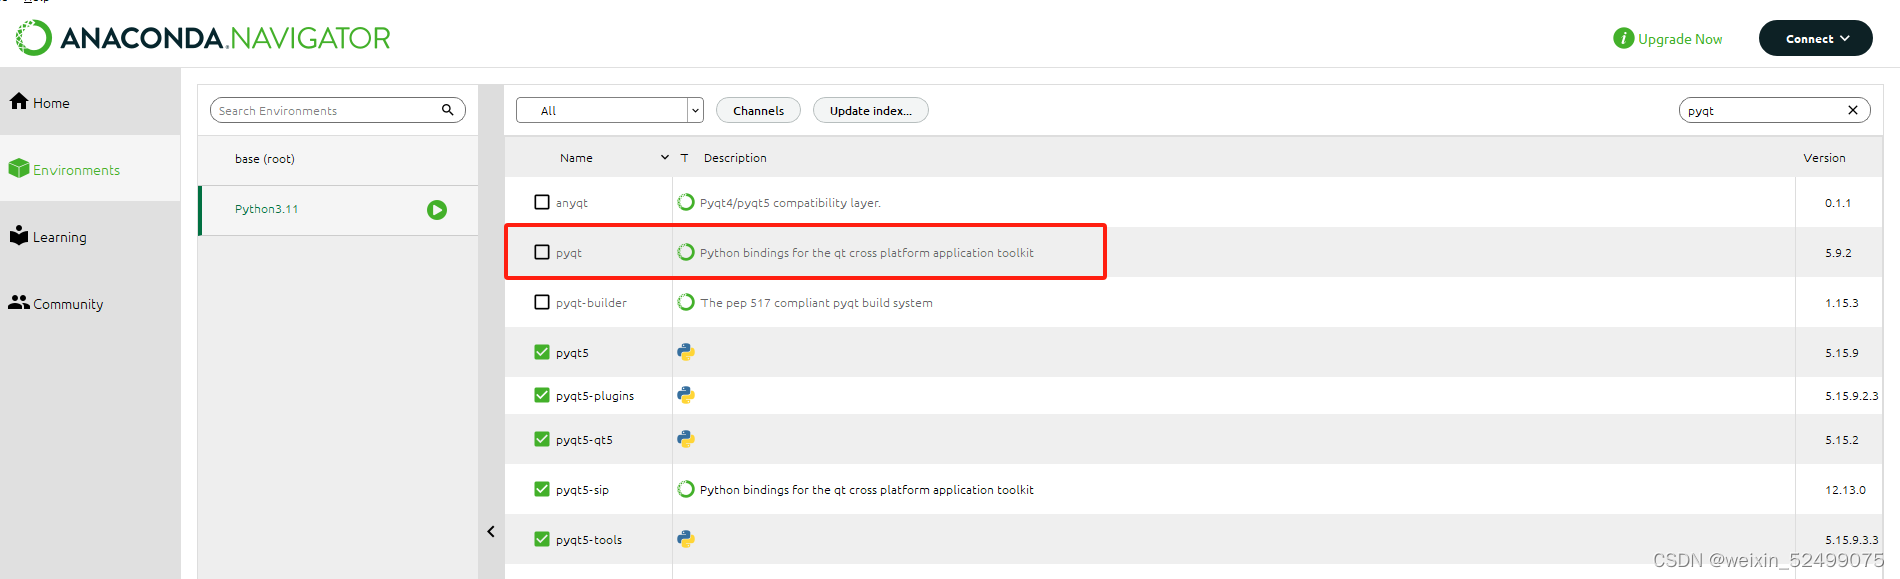Open the Home section
Screen dimensions: 1900x579
(x=90, y=102)
